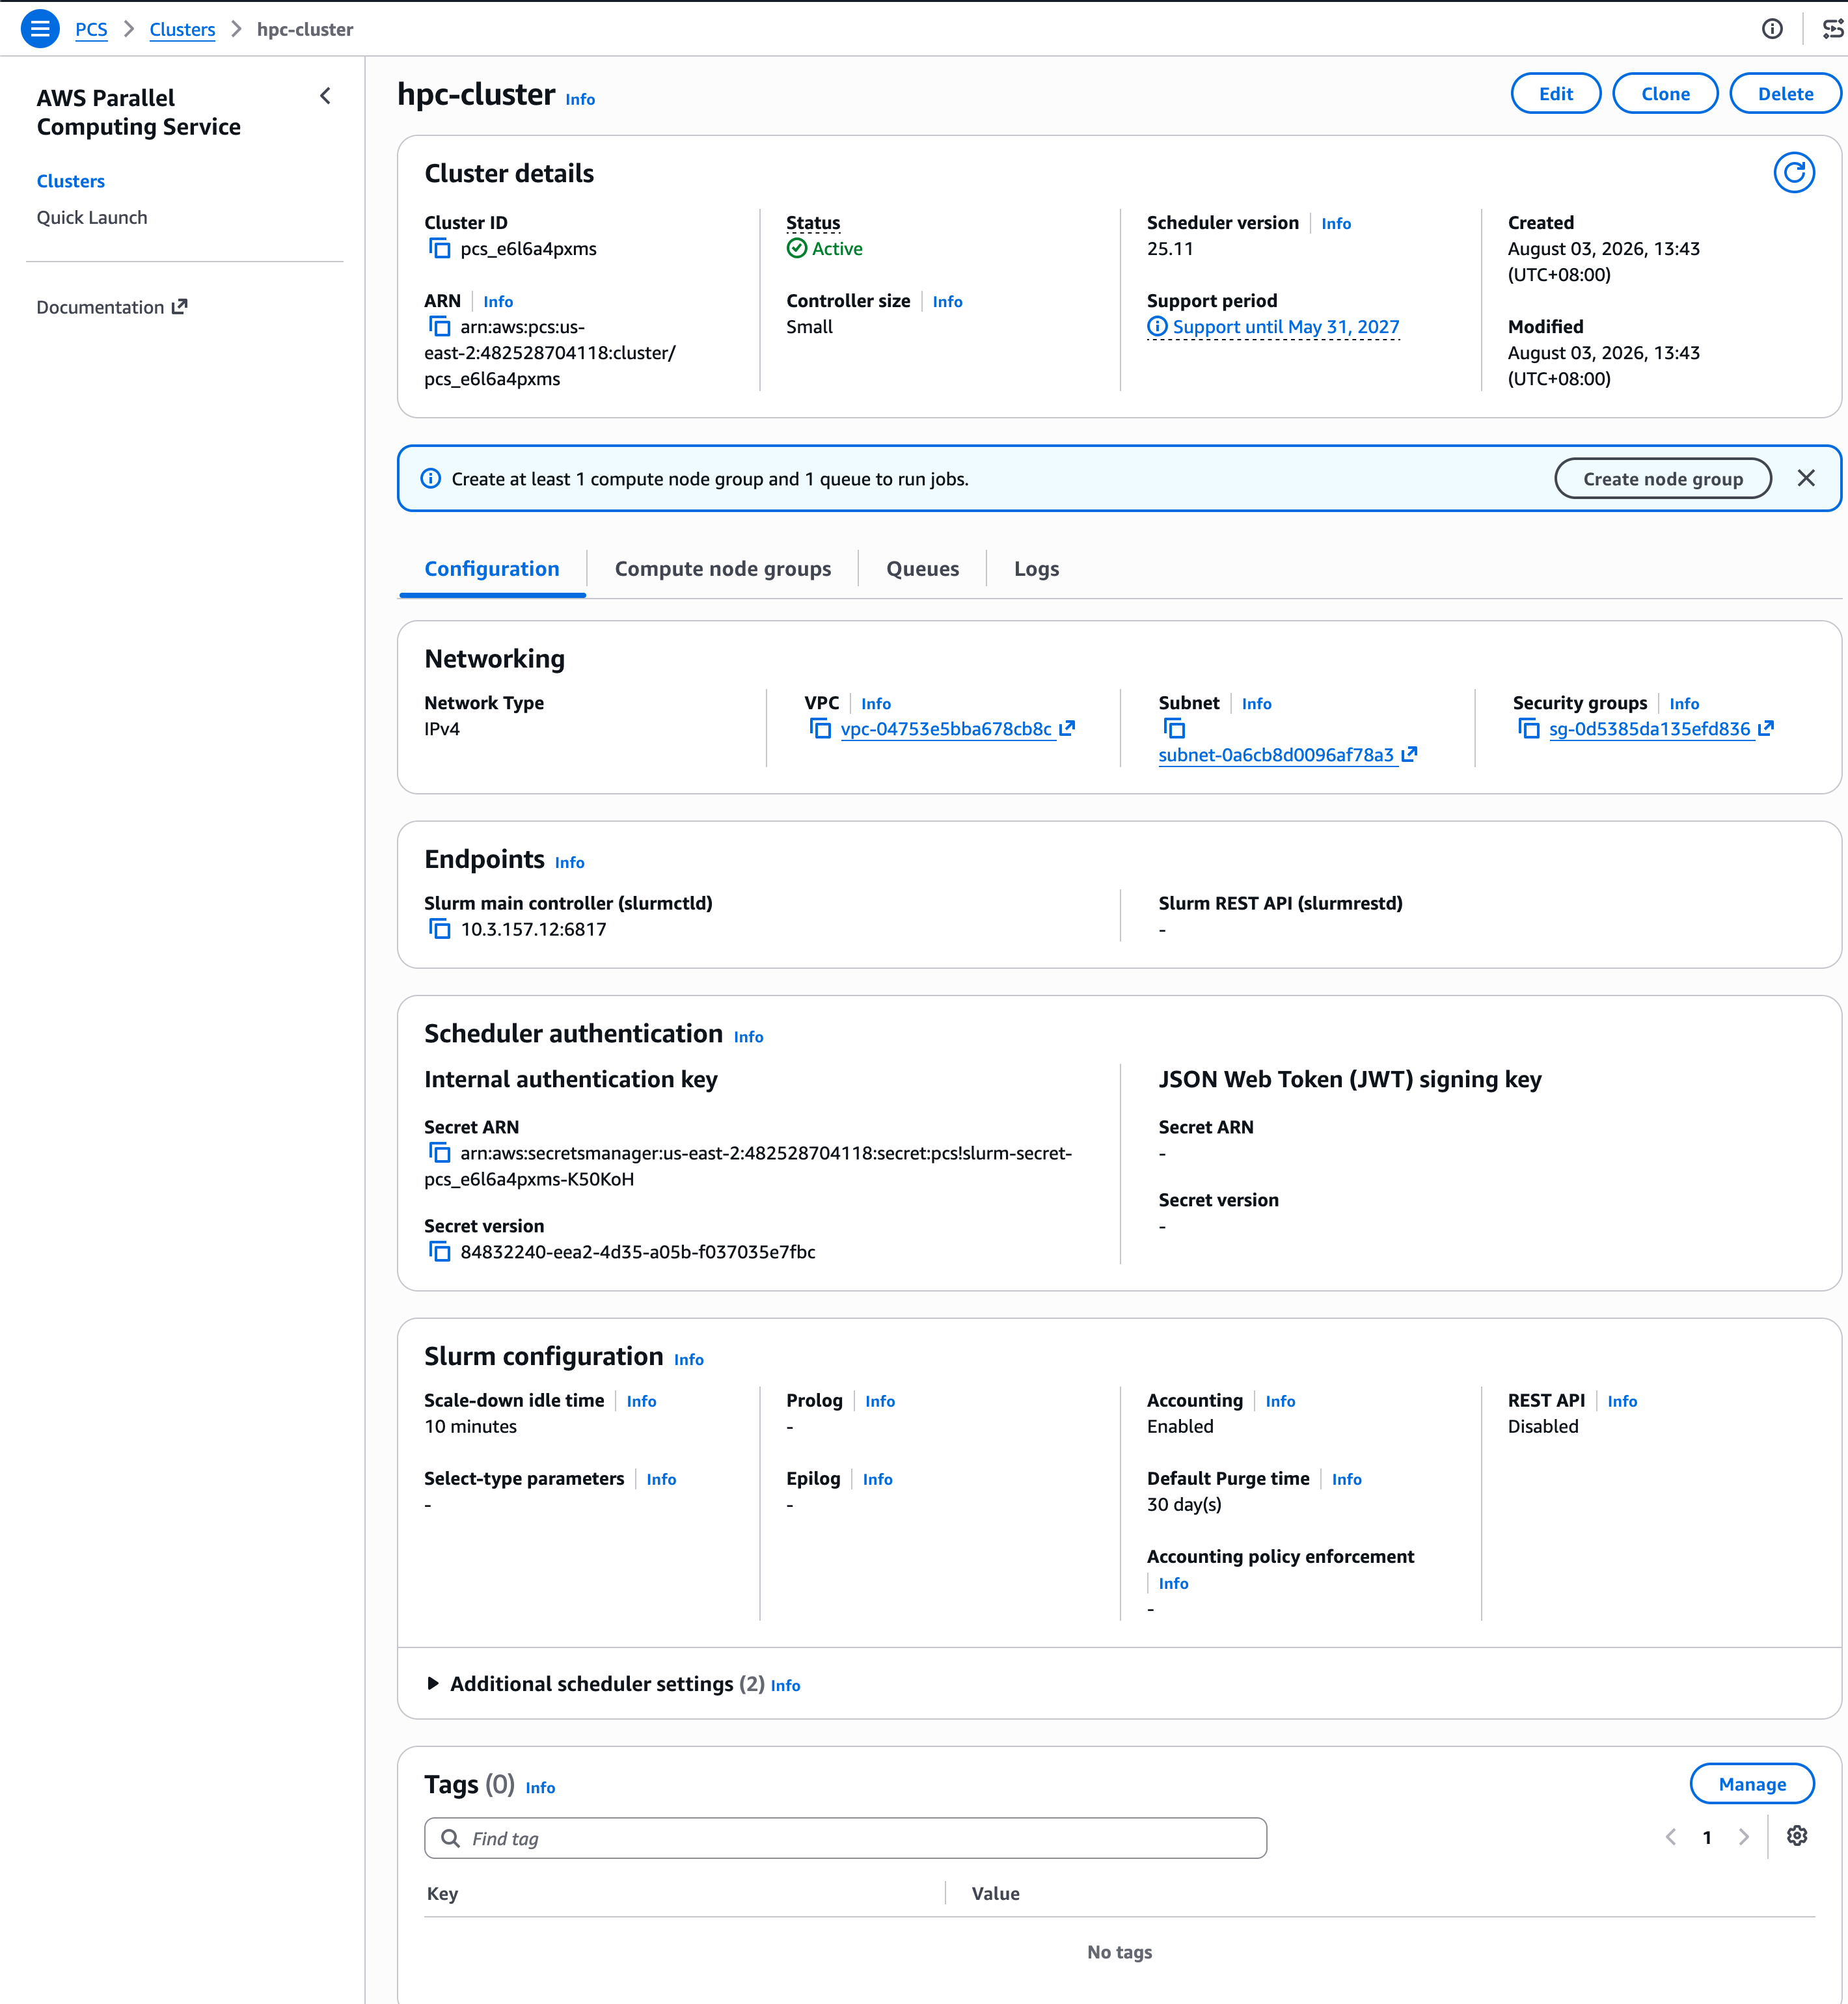Open Info for Additional scheduler settings
The image size is (1848, 2004).
(x=786, y=1685)
